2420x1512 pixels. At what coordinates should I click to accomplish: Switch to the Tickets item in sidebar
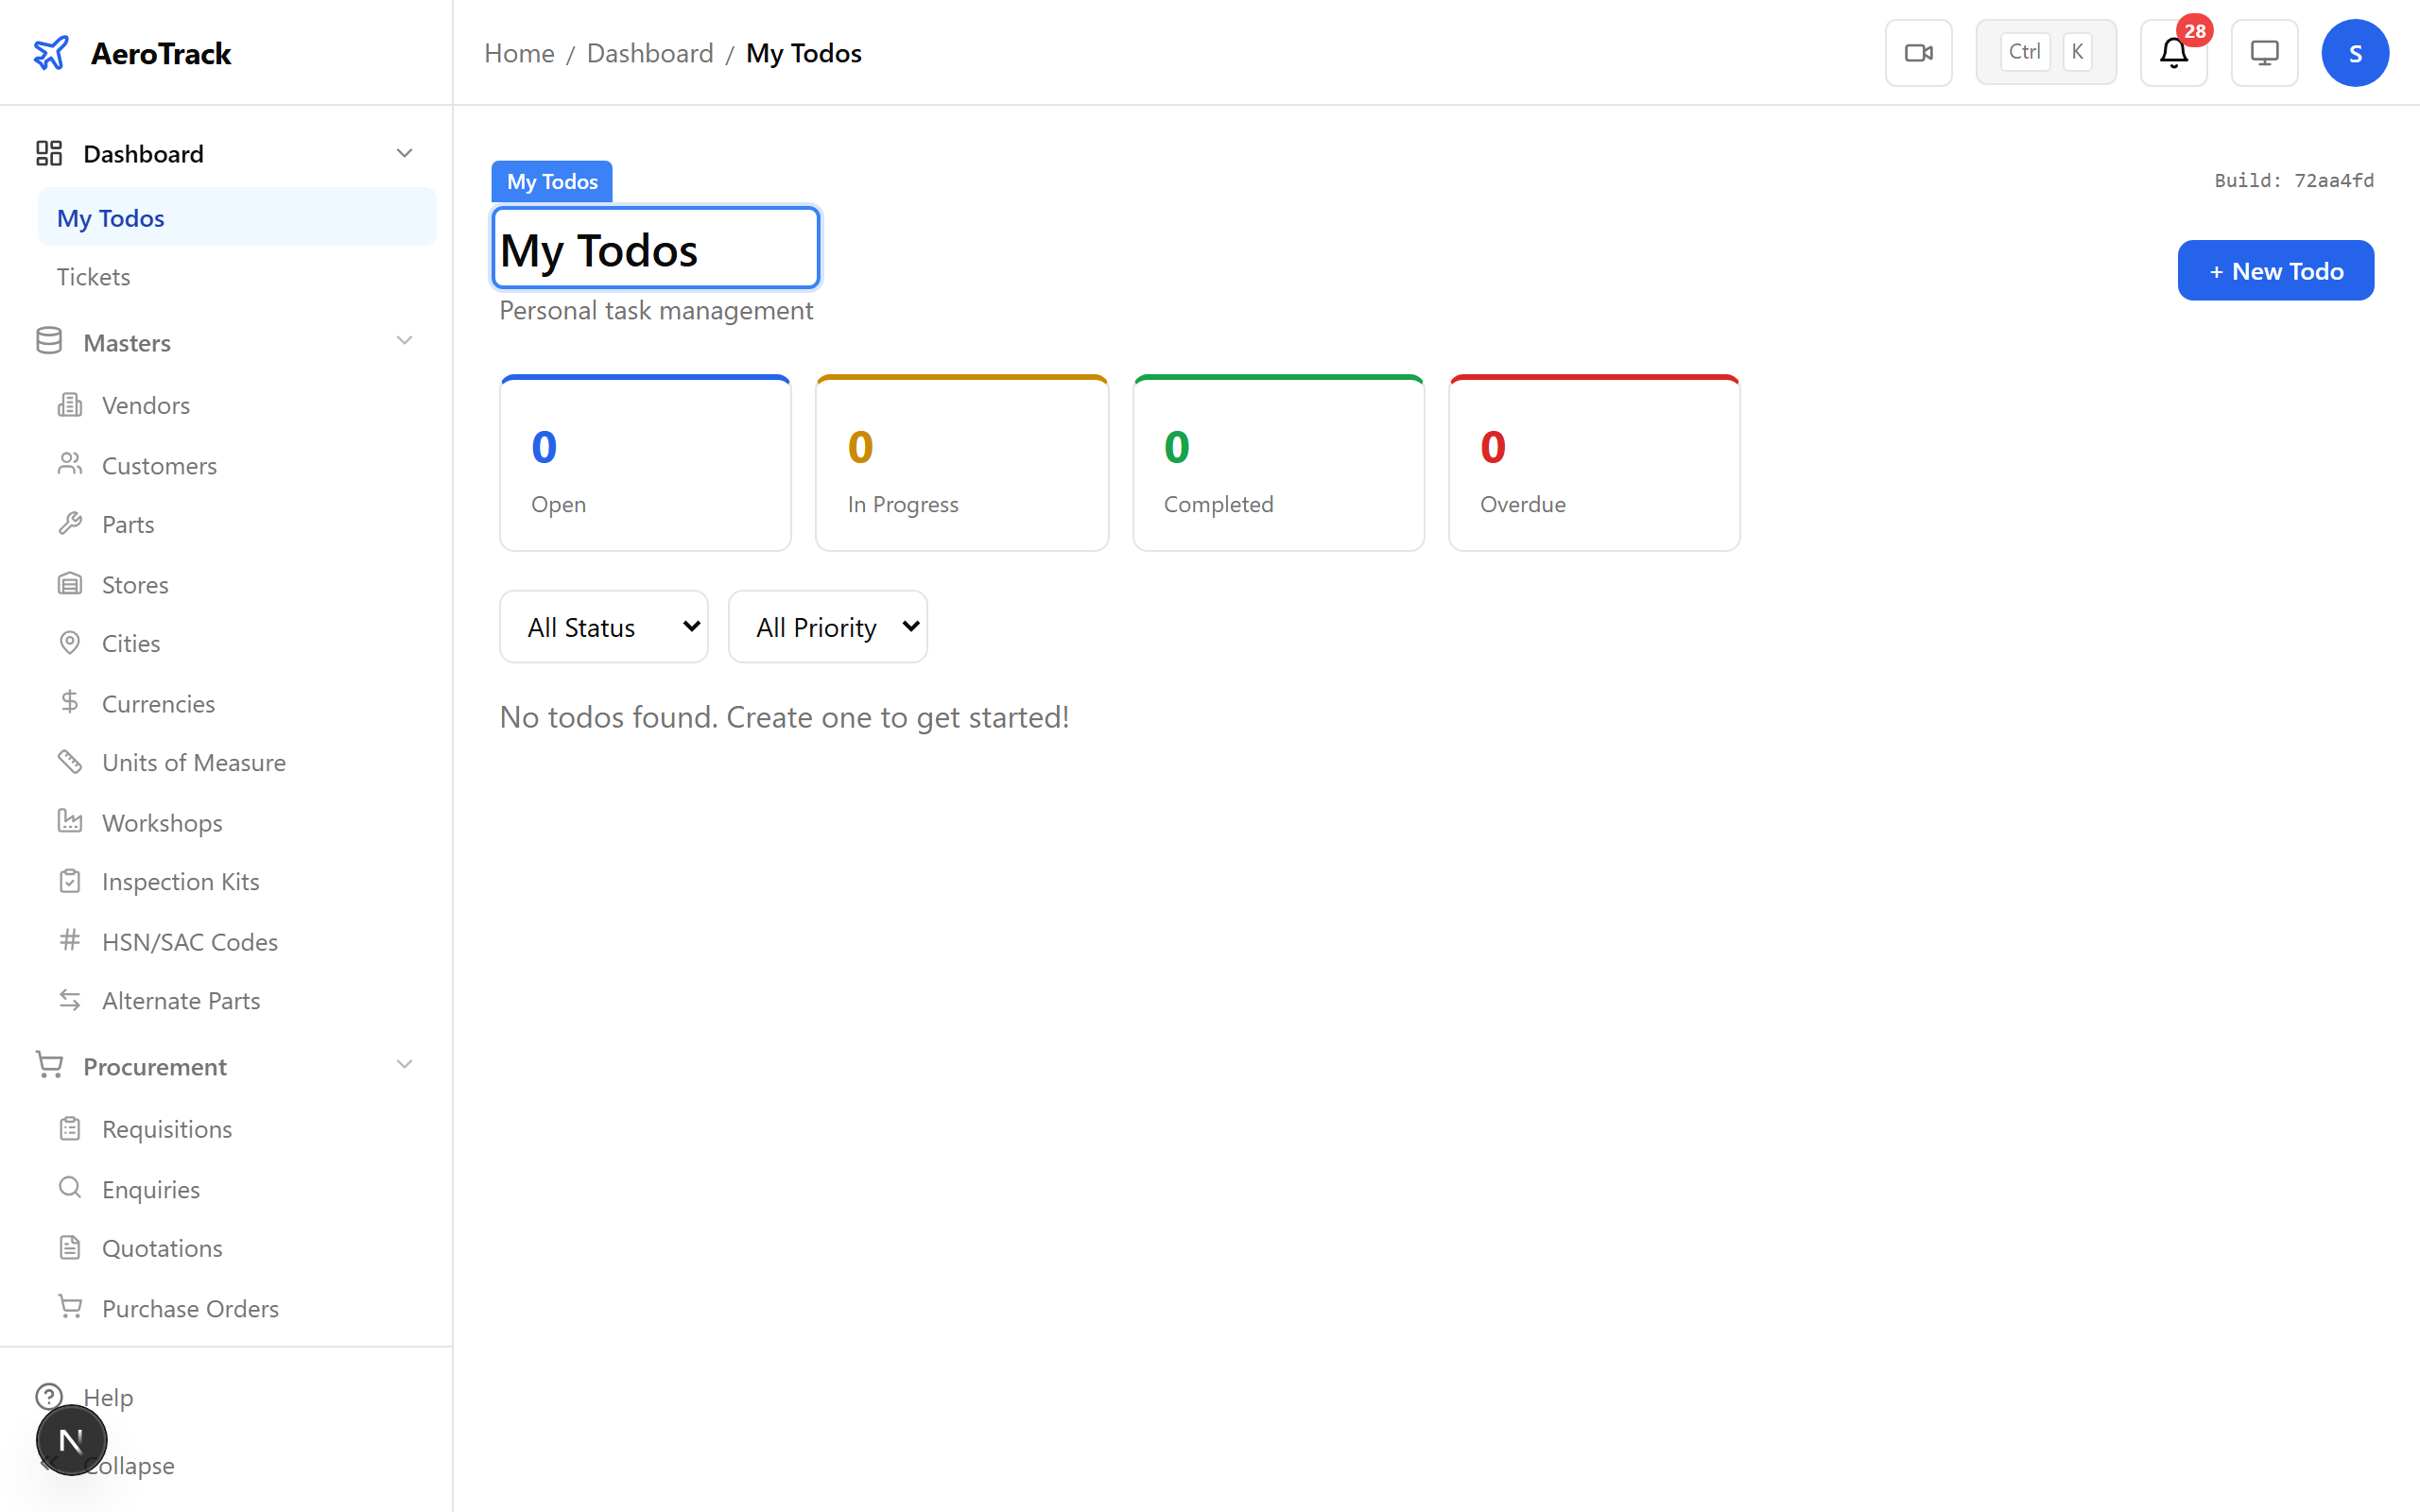coord(94,276)
